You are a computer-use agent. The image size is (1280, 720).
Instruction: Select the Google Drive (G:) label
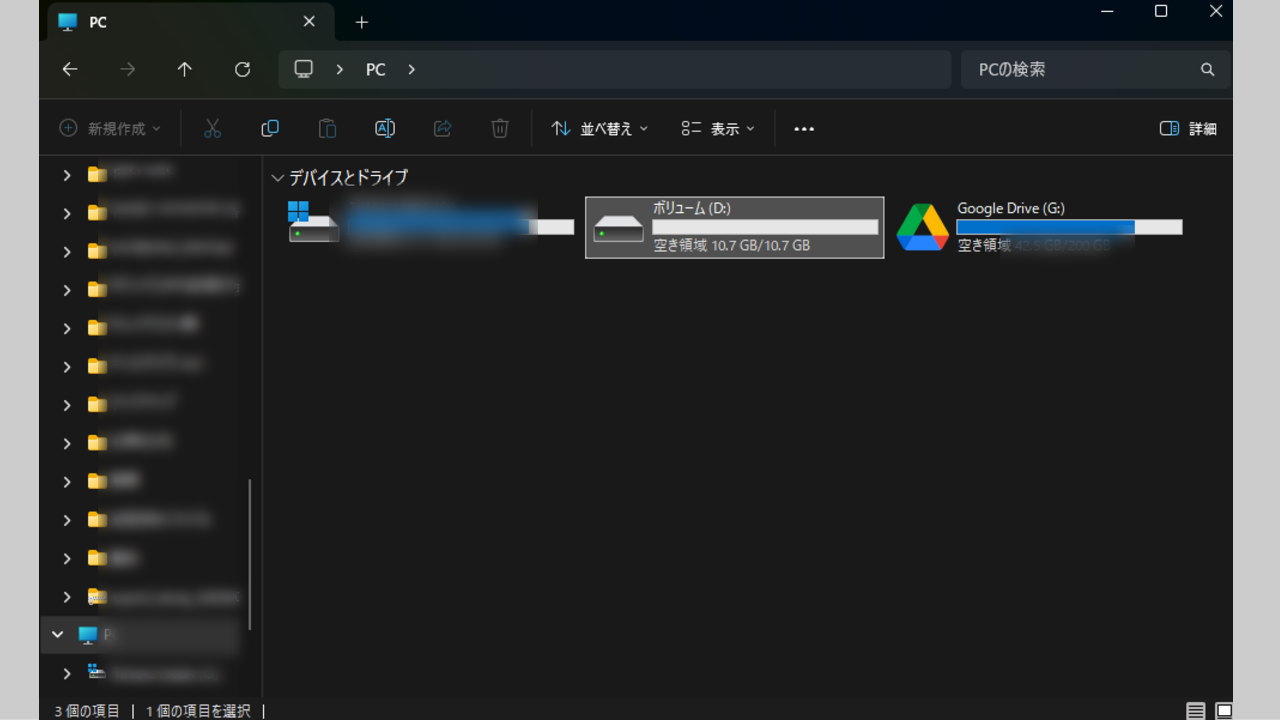click(1011, 208)
